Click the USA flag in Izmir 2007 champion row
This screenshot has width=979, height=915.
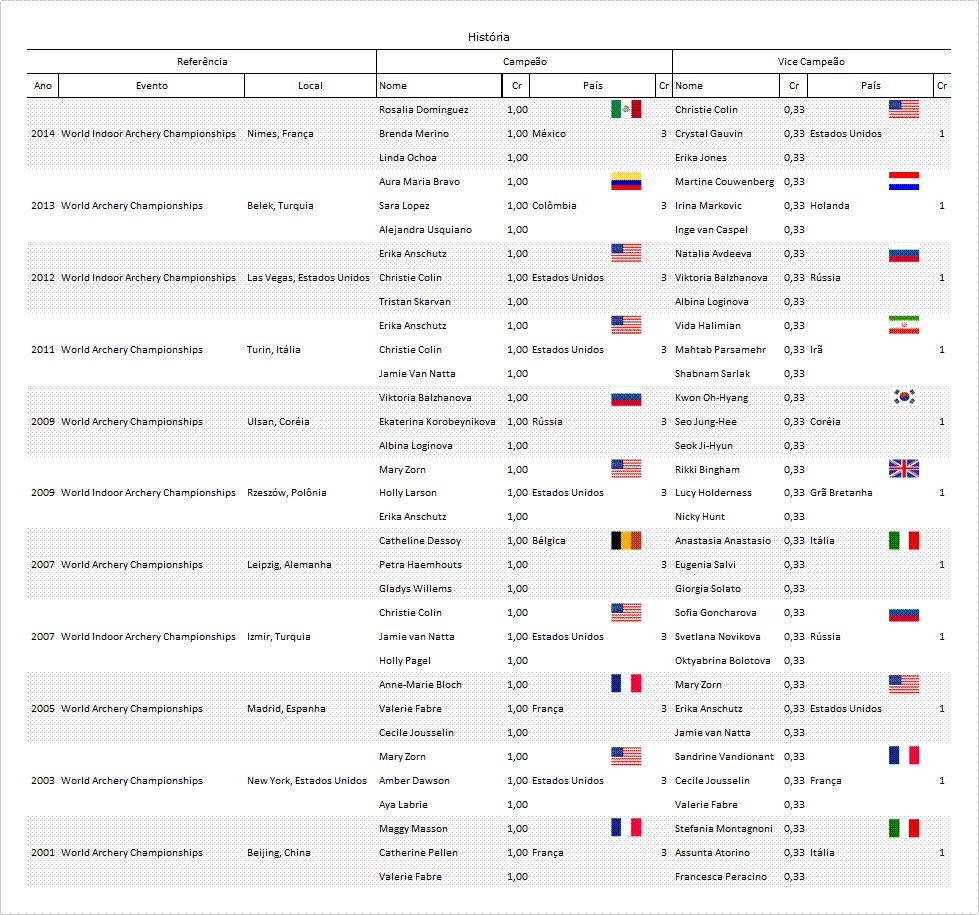[x=626, y=612]
